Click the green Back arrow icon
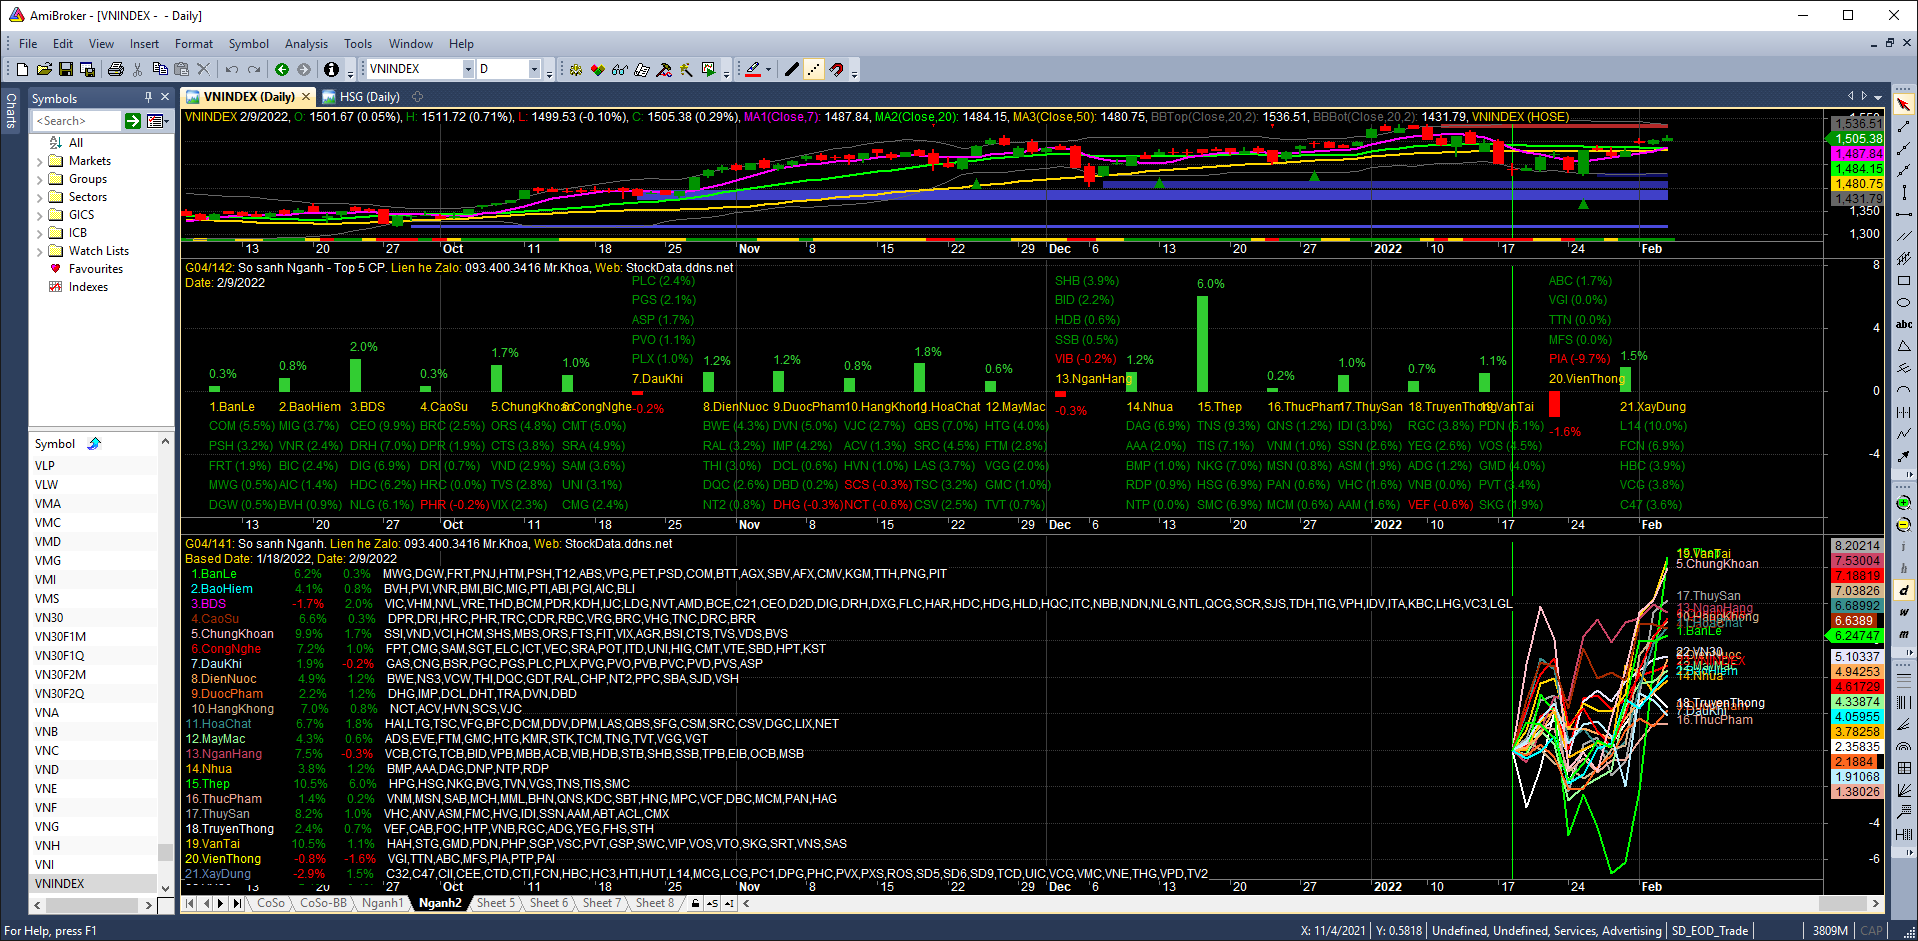The image size is (1918, 941). (282, 69)
